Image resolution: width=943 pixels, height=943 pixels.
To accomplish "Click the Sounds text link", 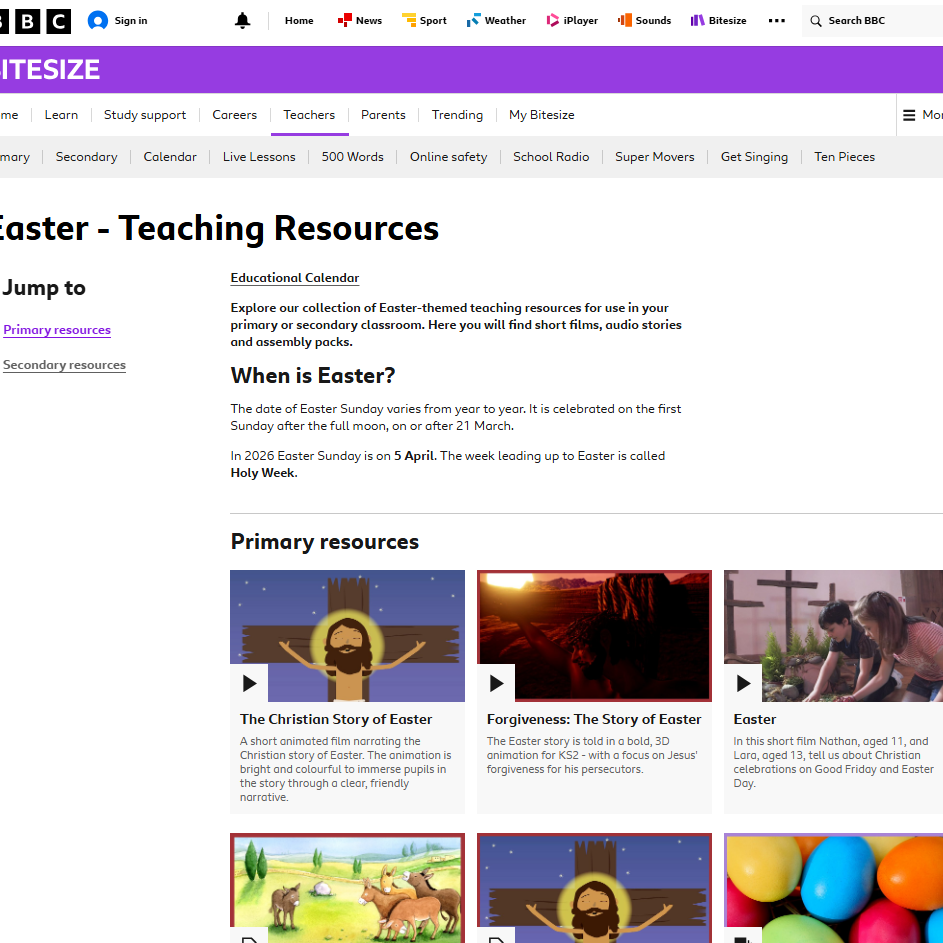I will pyautogui.click(x=653, y=20).
